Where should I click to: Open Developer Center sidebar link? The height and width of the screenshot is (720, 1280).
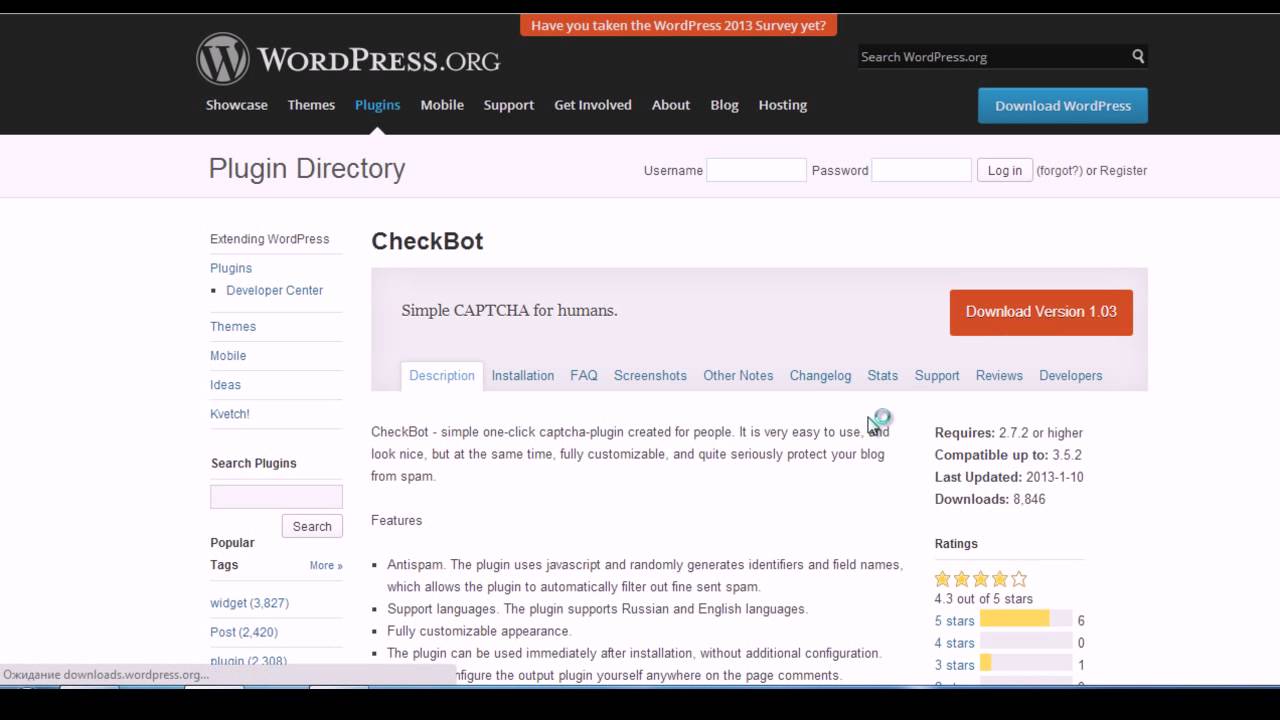pos(275,290)
